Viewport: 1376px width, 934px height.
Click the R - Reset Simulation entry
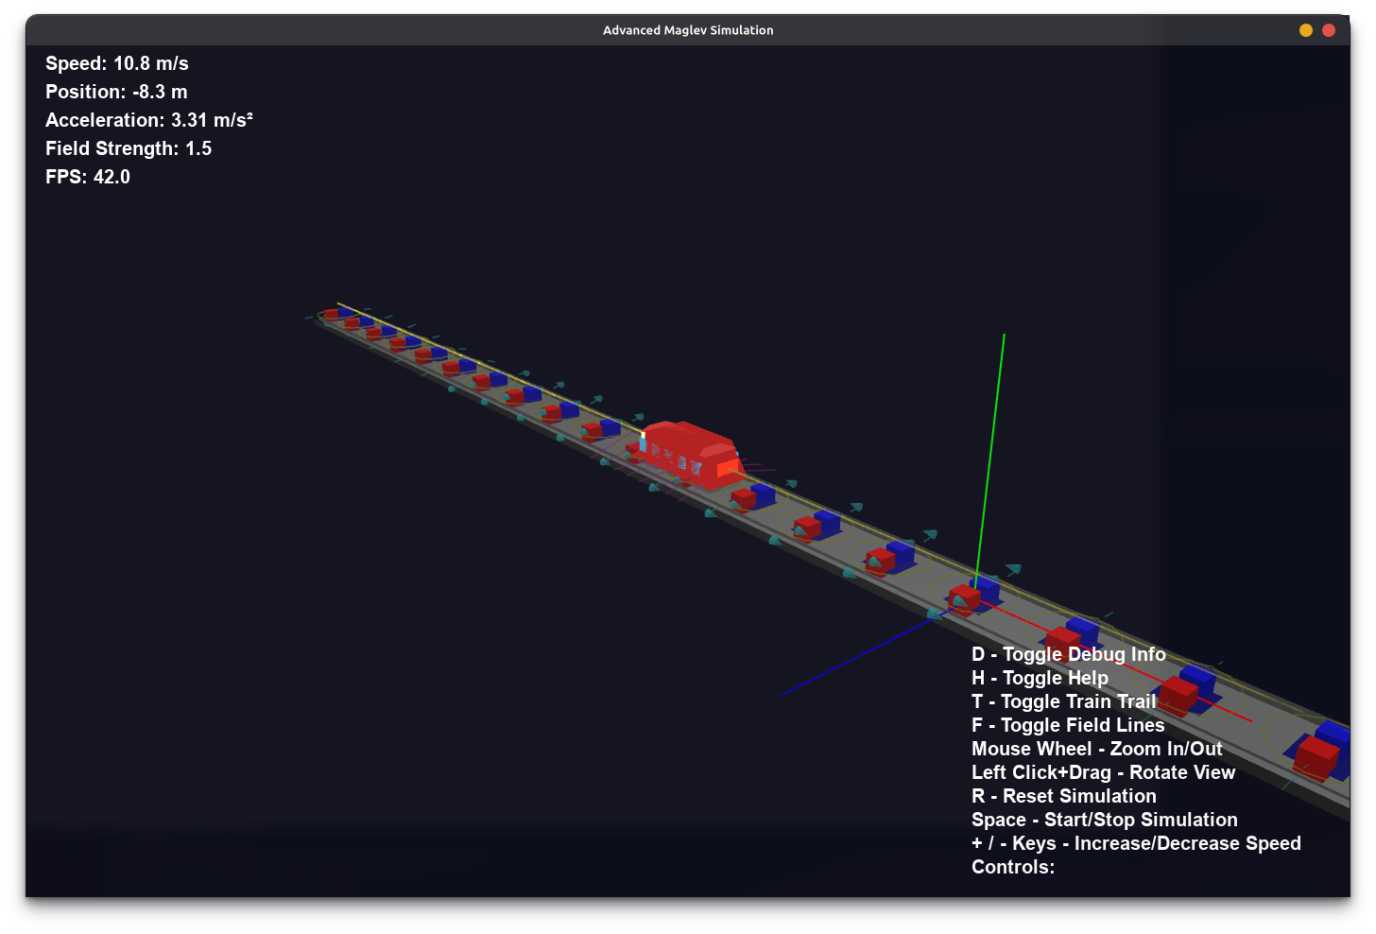[x=1063, y=796]
